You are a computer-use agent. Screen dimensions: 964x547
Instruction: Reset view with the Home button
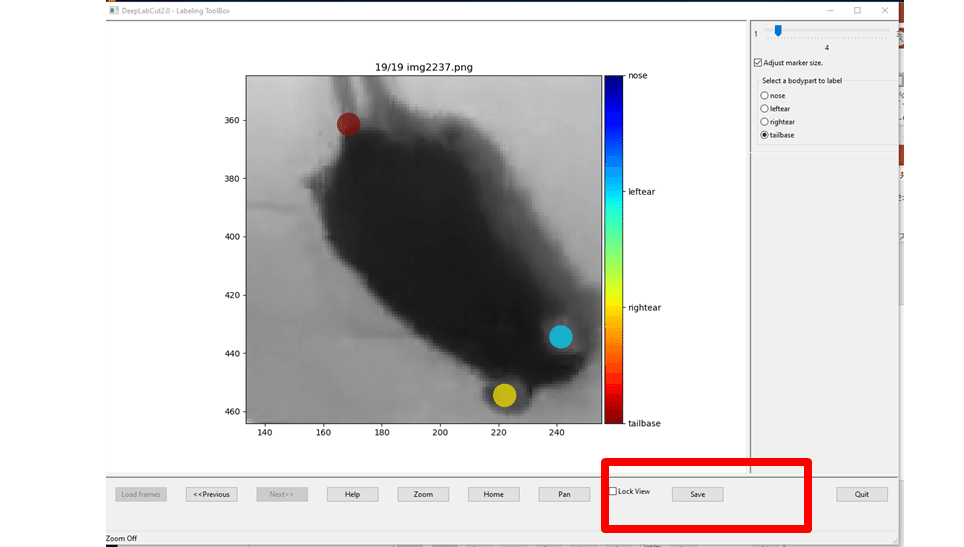(494, 494)
